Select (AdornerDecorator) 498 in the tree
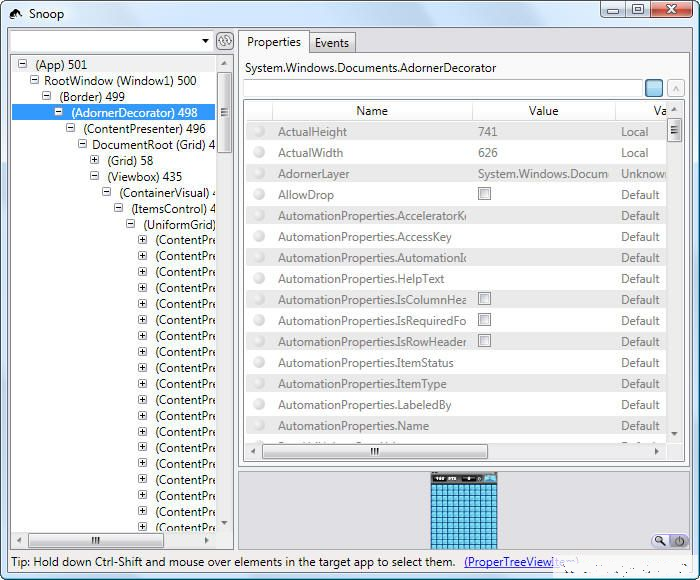 134,113
